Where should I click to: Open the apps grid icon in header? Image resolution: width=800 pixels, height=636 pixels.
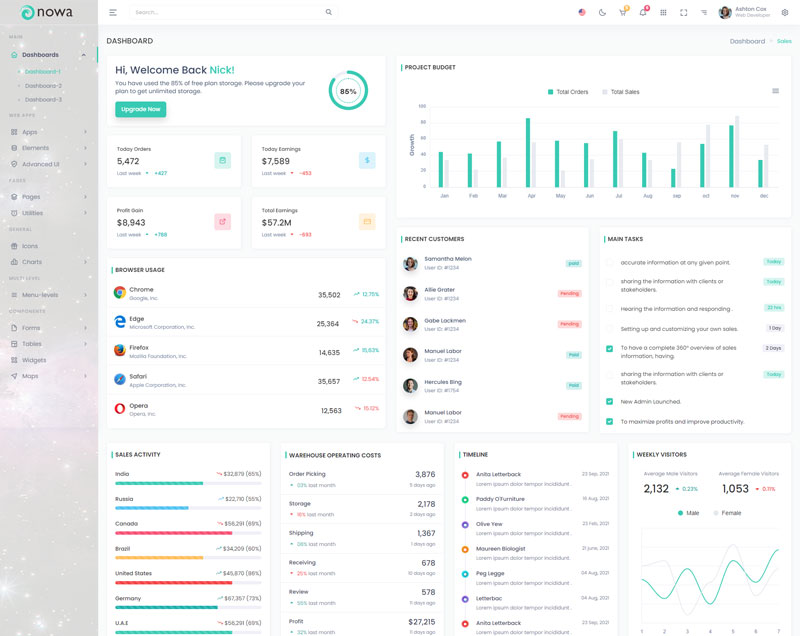[x=663, y=12]
